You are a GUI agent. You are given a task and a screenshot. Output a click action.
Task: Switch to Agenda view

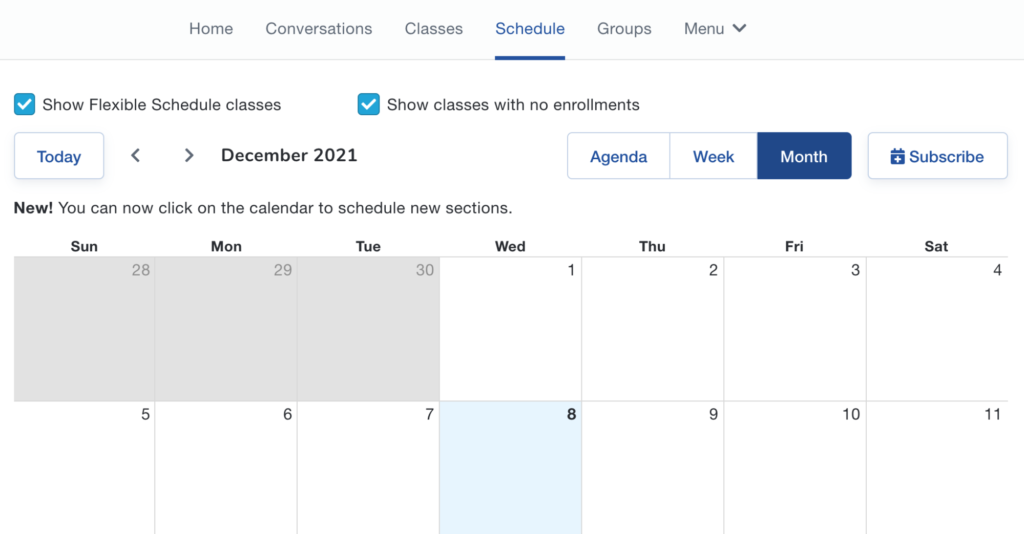pyautogui.click(x=618, y=156)
